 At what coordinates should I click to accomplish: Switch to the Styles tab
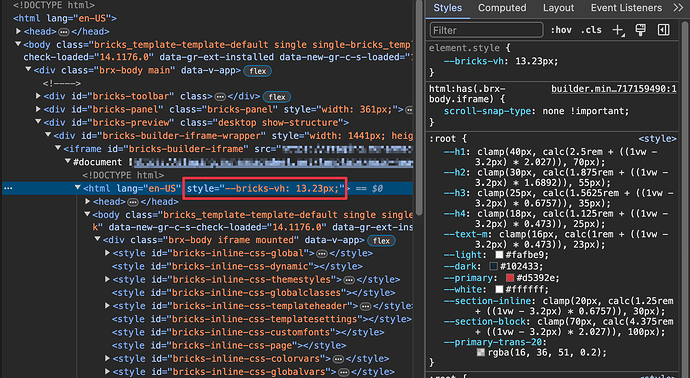[x=448, y=8]
